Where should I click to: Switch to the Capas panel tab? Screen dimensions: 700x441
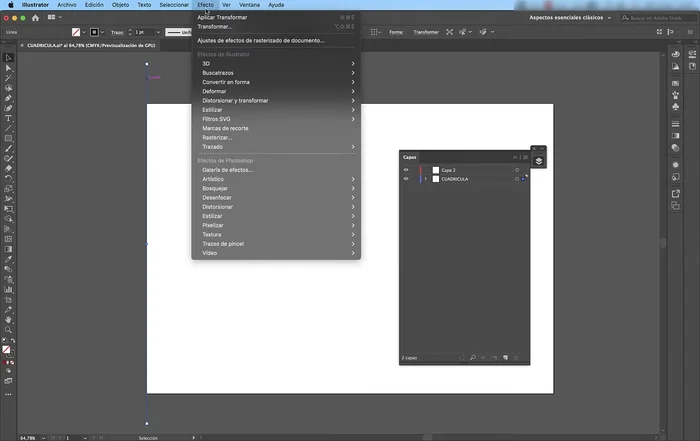tap(409, 157)
